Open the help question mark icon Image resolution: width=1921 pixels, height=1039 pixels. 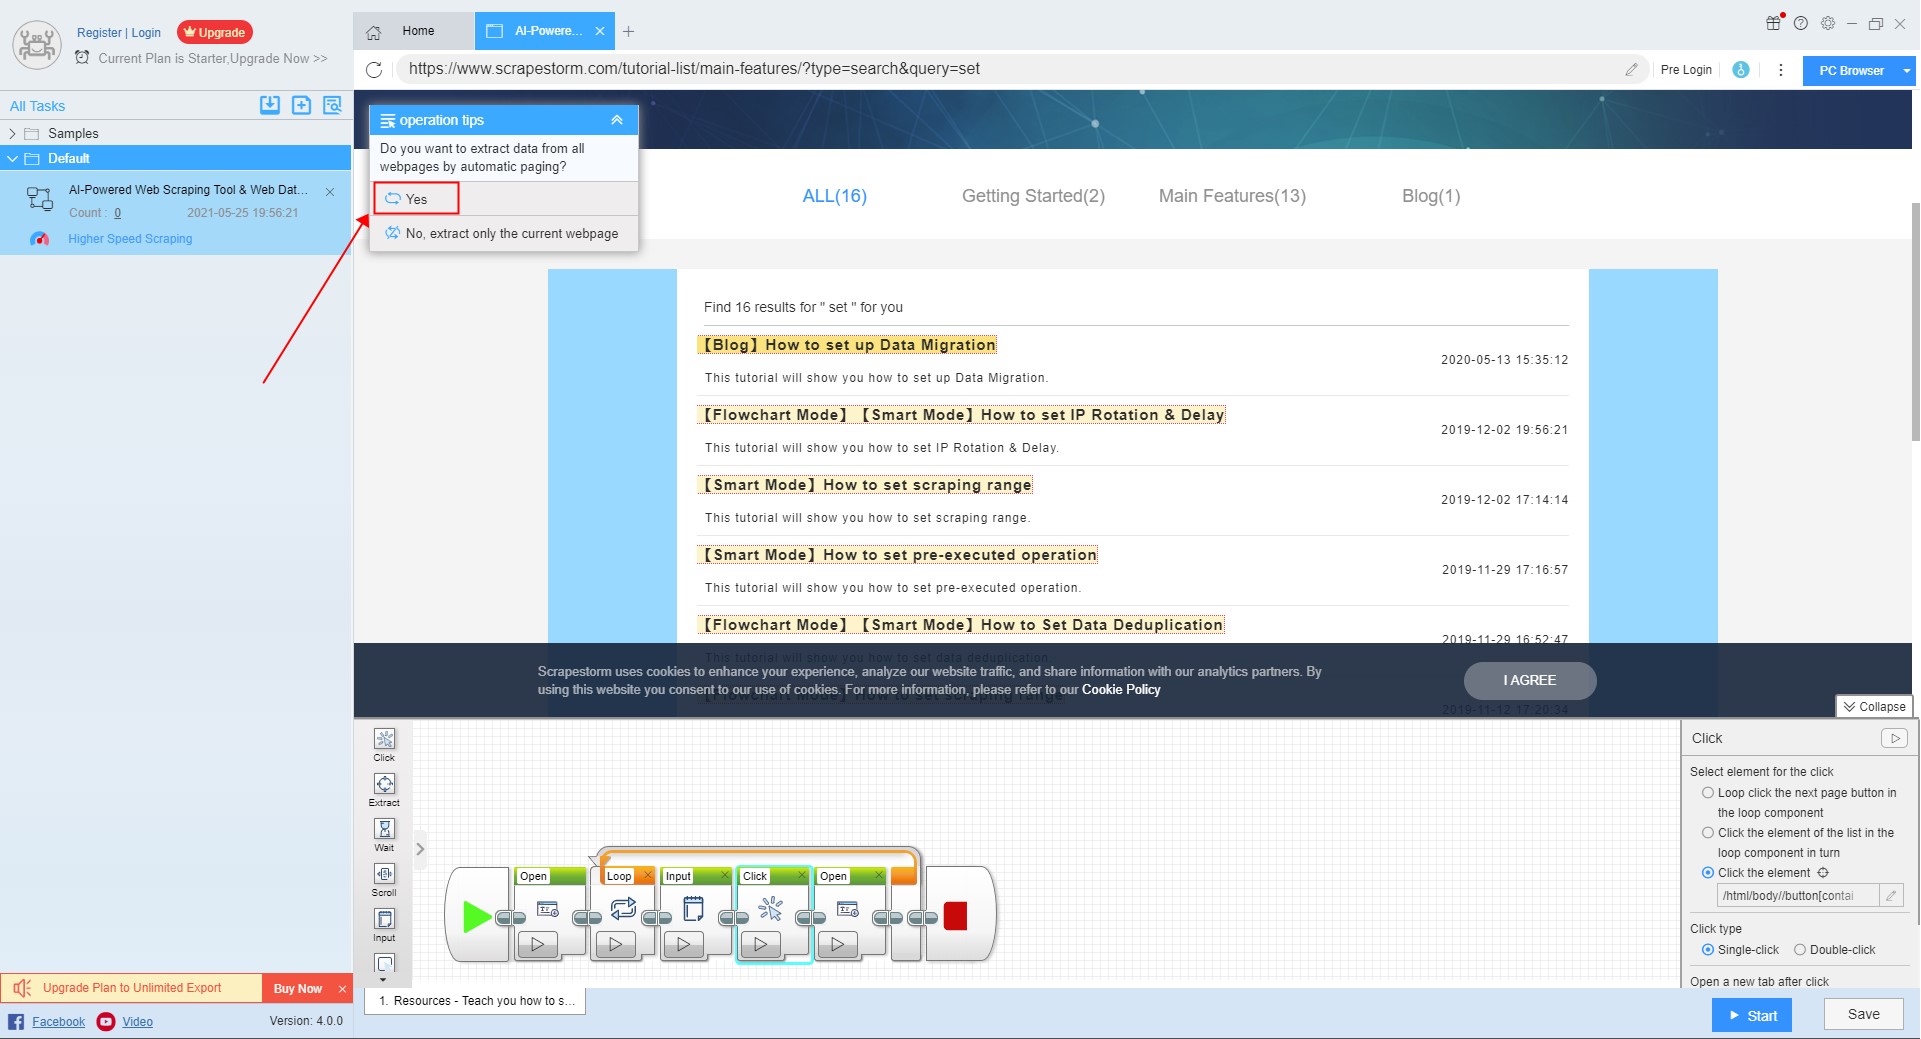point(1801,23)
